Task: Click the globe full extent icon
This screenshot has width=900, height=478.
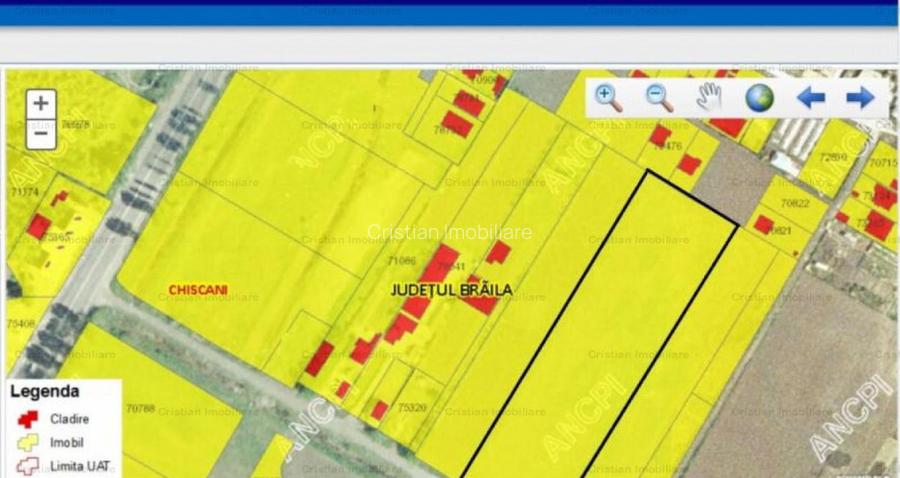Action: [760, 97]
